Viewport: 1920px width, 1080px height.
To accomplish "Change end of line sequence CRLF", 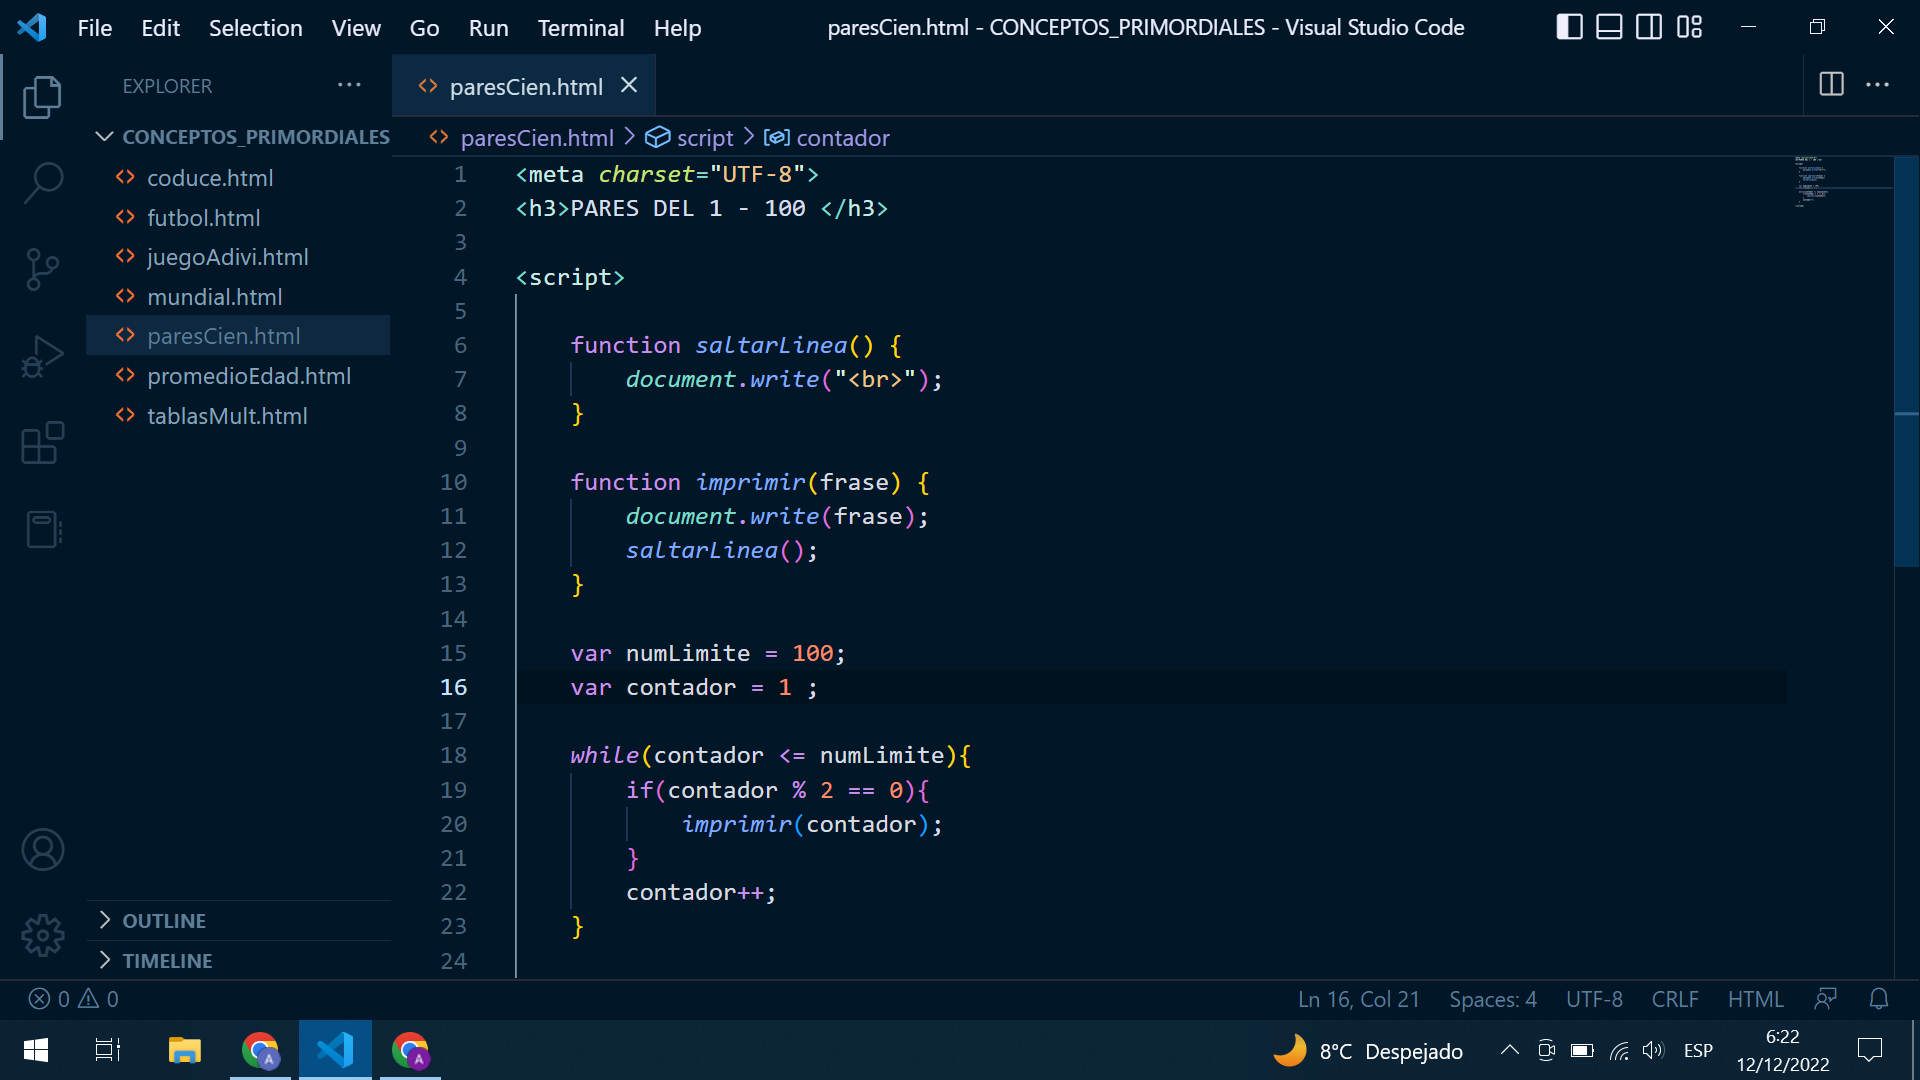I will coord(1675,999).
